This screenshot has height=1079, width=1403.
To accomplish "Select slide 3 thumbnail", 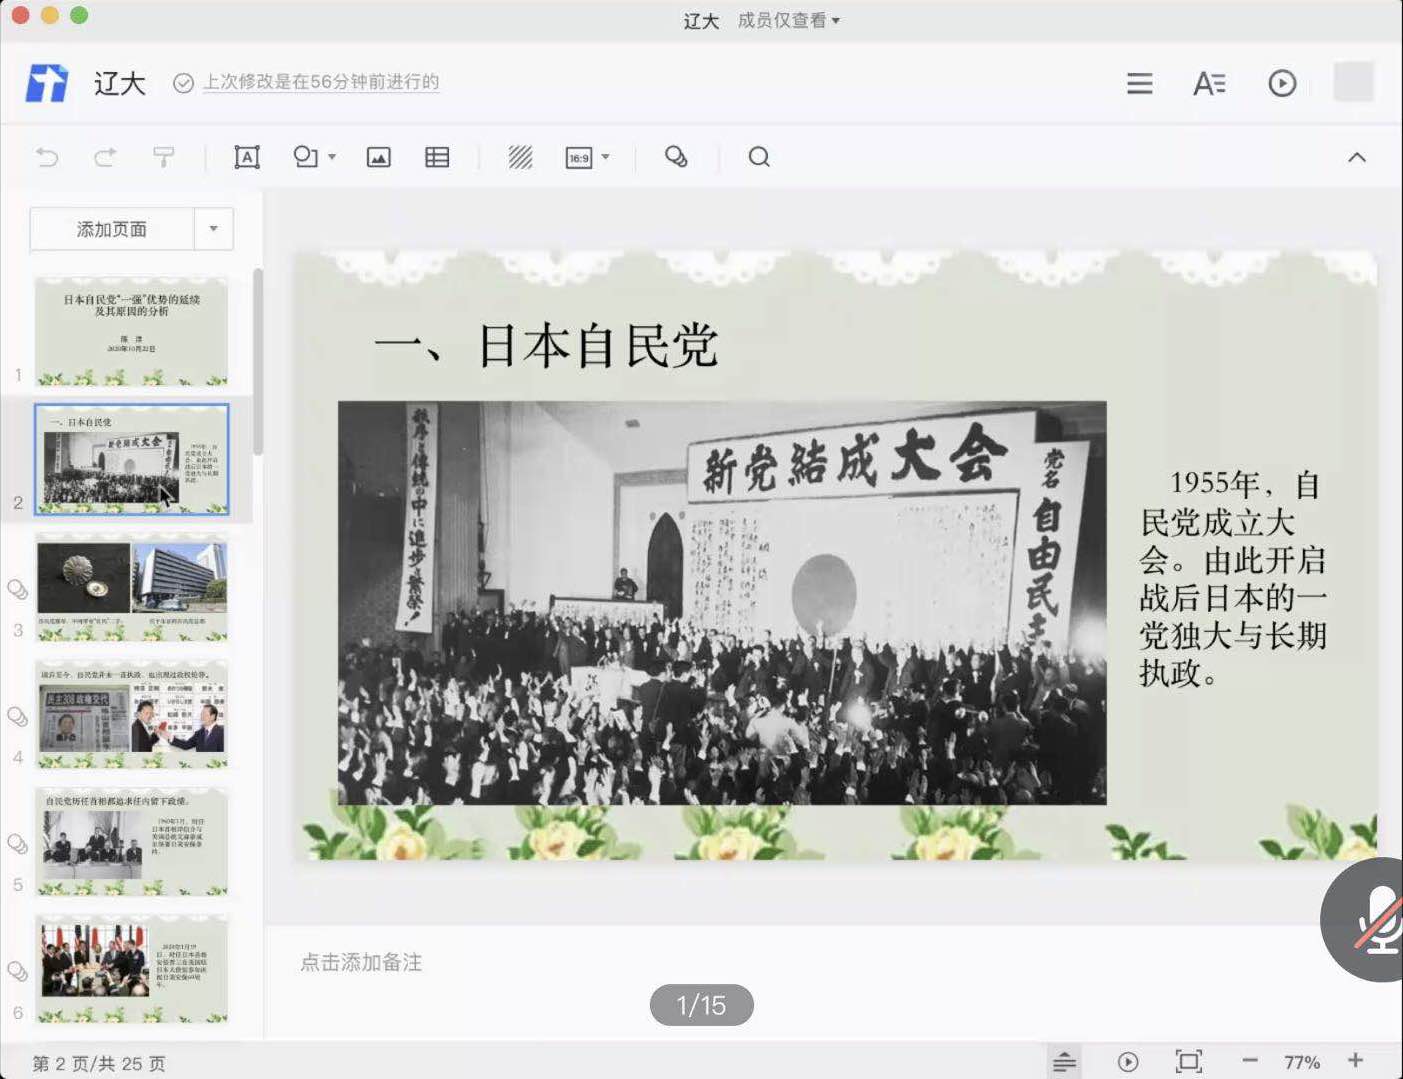I will tap(131, 587).
